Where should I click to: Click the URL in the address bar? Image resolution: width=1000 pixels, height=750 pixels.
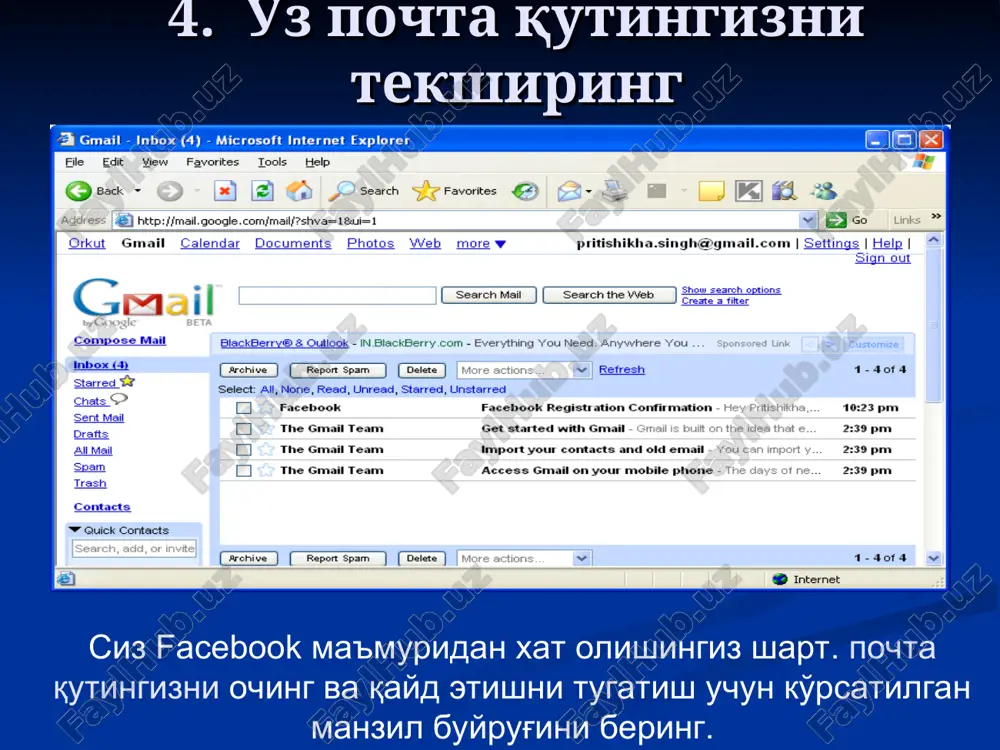point(257,221)
